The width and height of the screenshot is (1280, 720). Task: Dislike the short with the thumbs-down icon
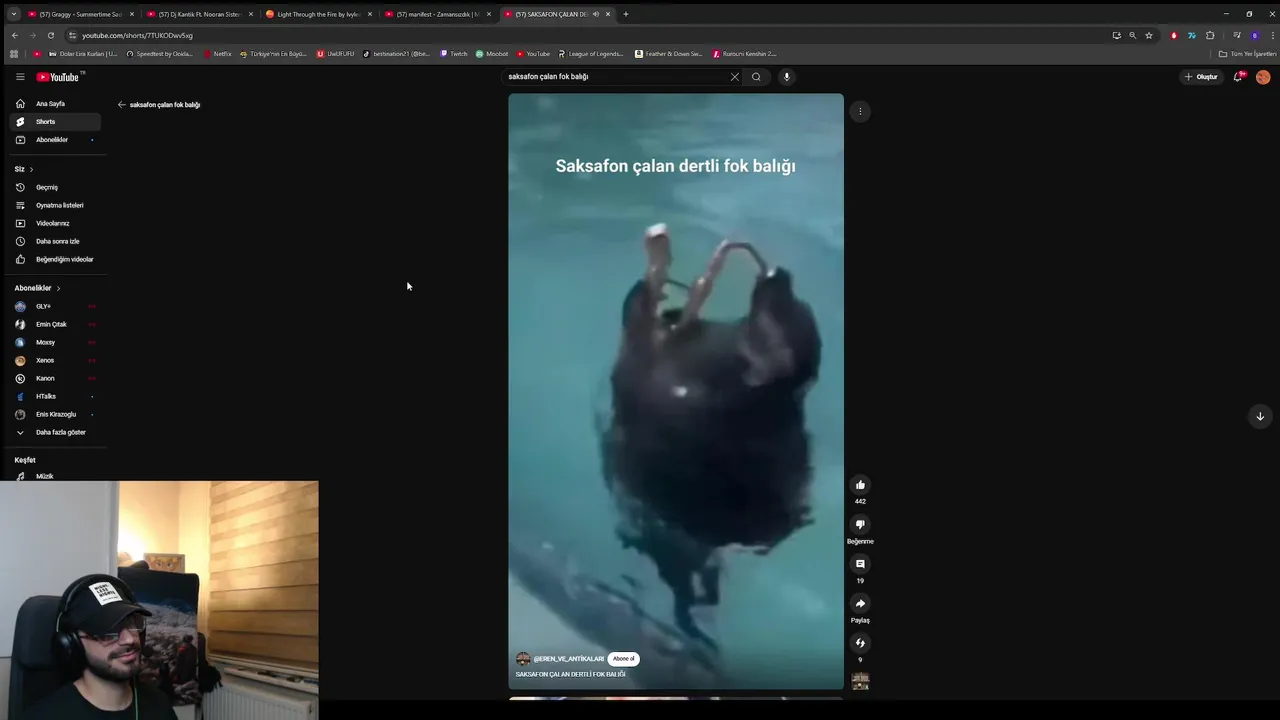point(860,524)
